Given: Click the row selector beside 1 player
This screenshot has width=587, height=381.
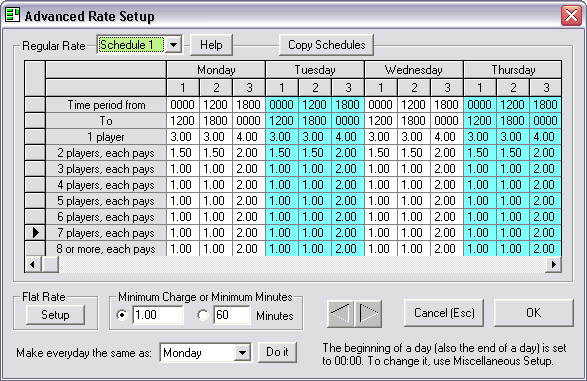Looking at the screenshot, I should point(35,137).
